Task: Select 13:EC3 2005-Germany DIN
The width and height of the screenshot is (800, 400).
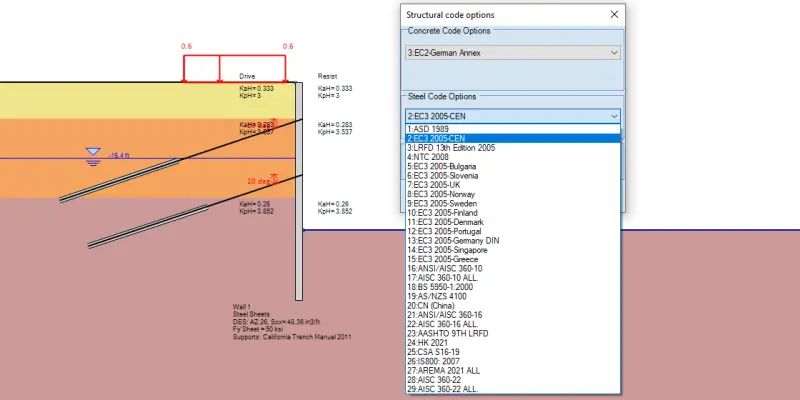Action: click(513, 240)
